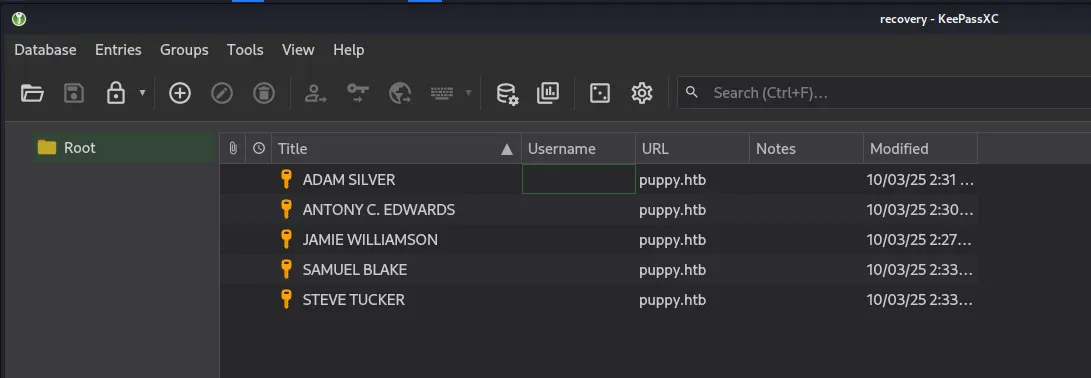Image resolution: width=1091 pixels, height=378 pixels.
Task: Open the Tools menu
Action: tap(245, 49)
